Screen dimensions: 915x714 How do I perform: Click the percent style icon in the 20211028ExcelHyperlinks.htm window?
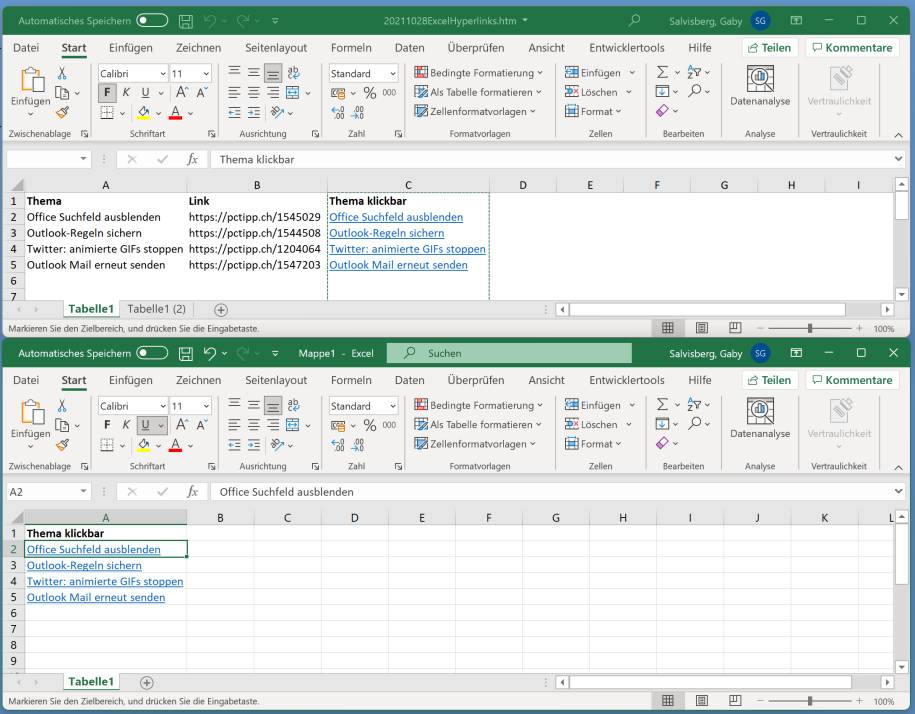coord(369,92)
